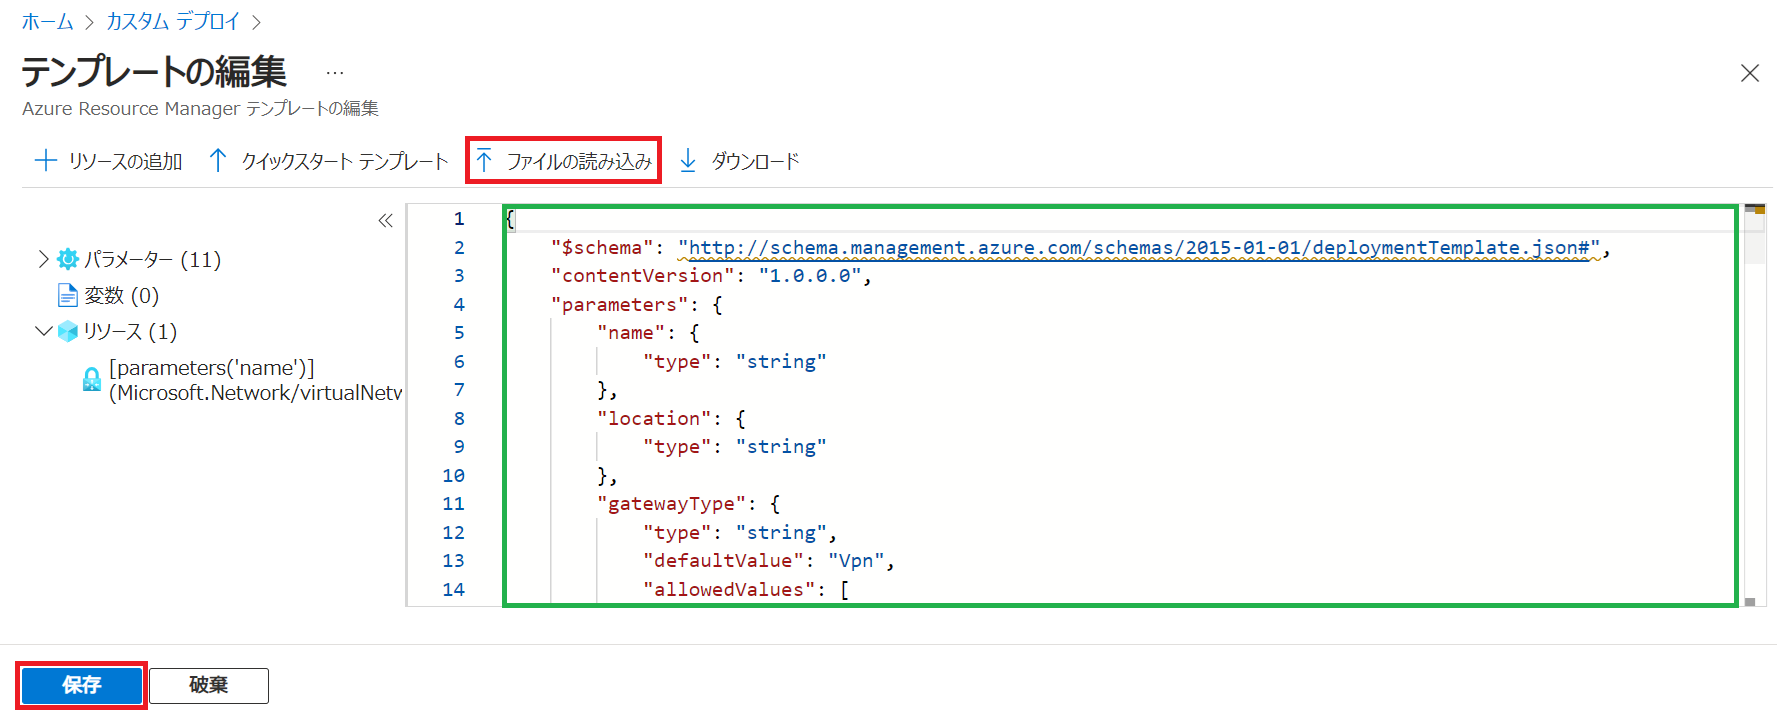Click リソースの追加 toolbar label

click(125, 161)
